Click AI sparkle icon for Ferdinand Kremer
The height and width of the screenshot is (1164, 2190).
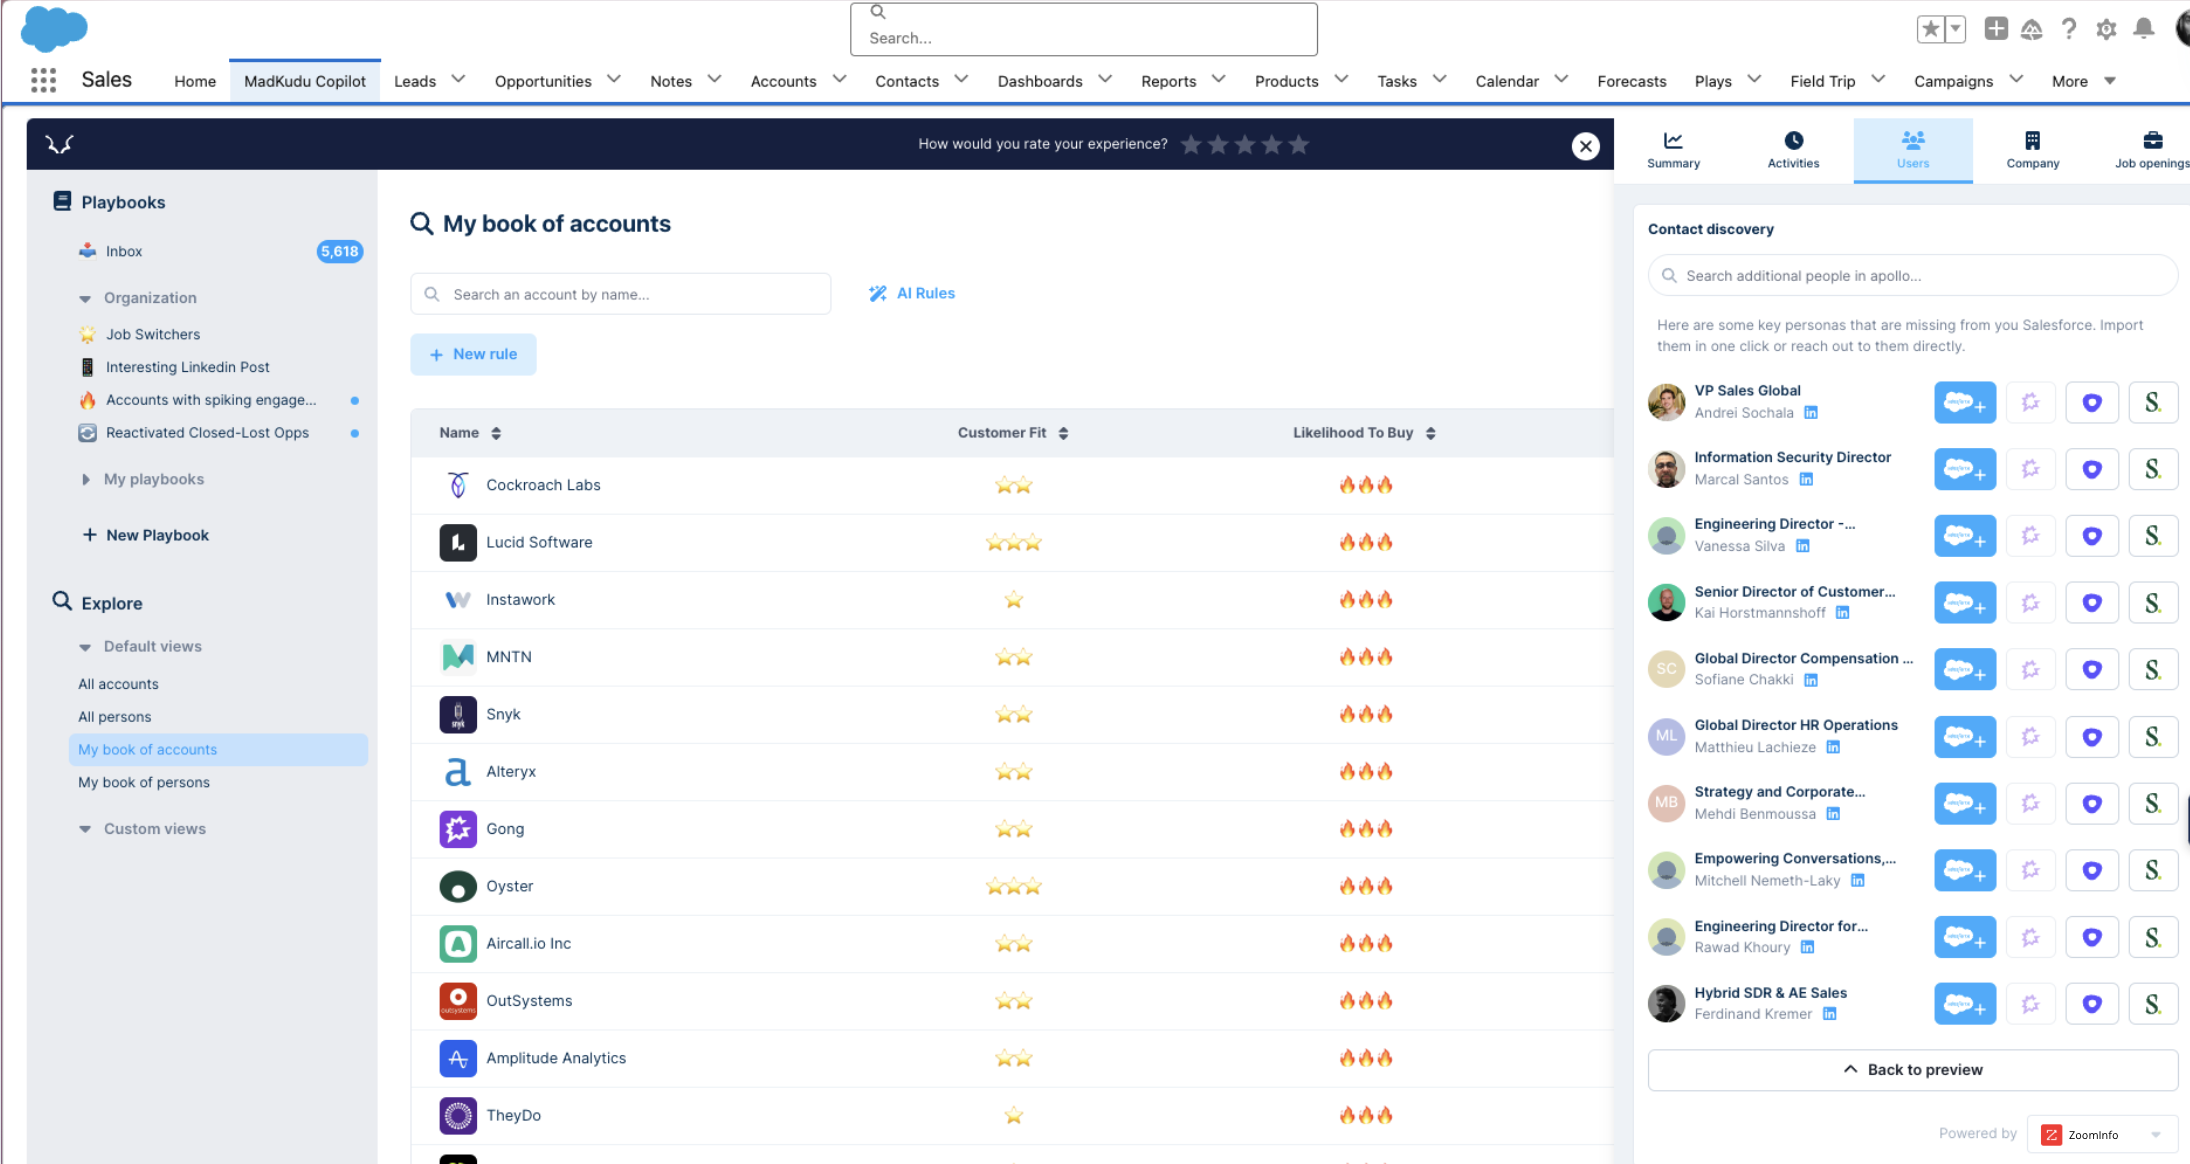pyautogui.click(x=2030, y=1004)
